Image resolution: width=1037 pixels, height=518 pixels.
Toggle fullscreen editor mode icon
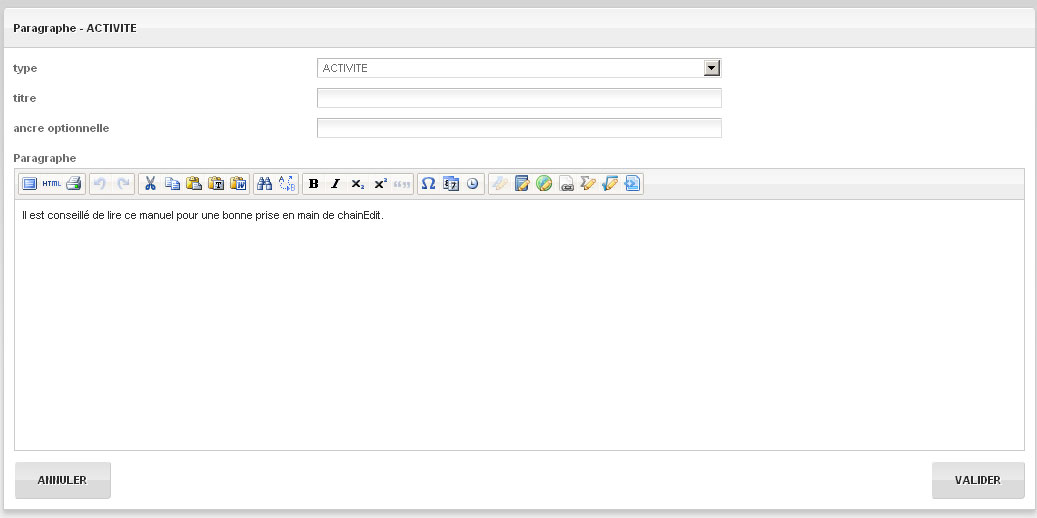tap(29, 184)
